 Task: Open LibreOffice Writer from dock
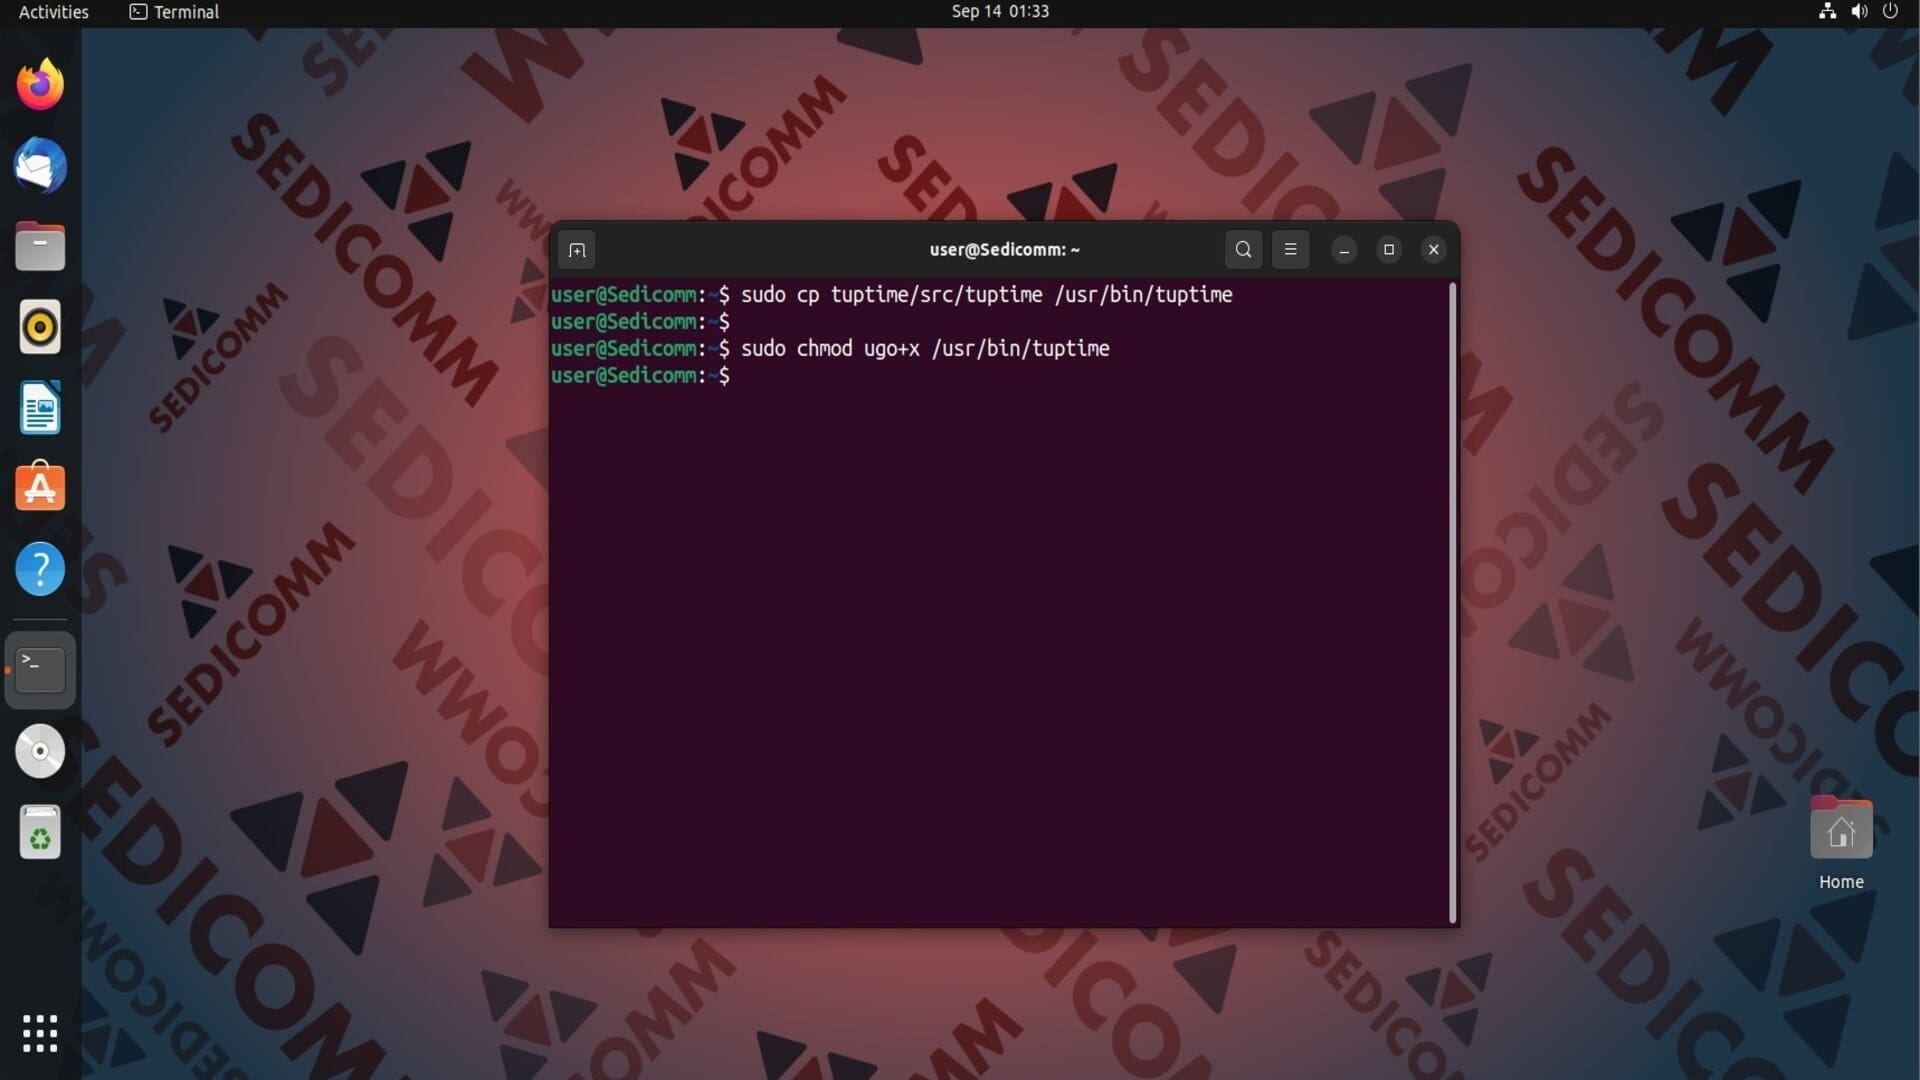click(x=40, y=408)
